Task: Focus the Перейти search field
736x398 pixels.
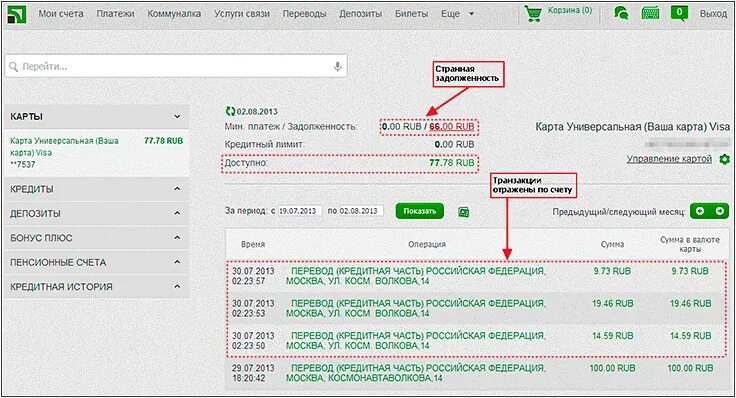Action: tap(176, 67)
